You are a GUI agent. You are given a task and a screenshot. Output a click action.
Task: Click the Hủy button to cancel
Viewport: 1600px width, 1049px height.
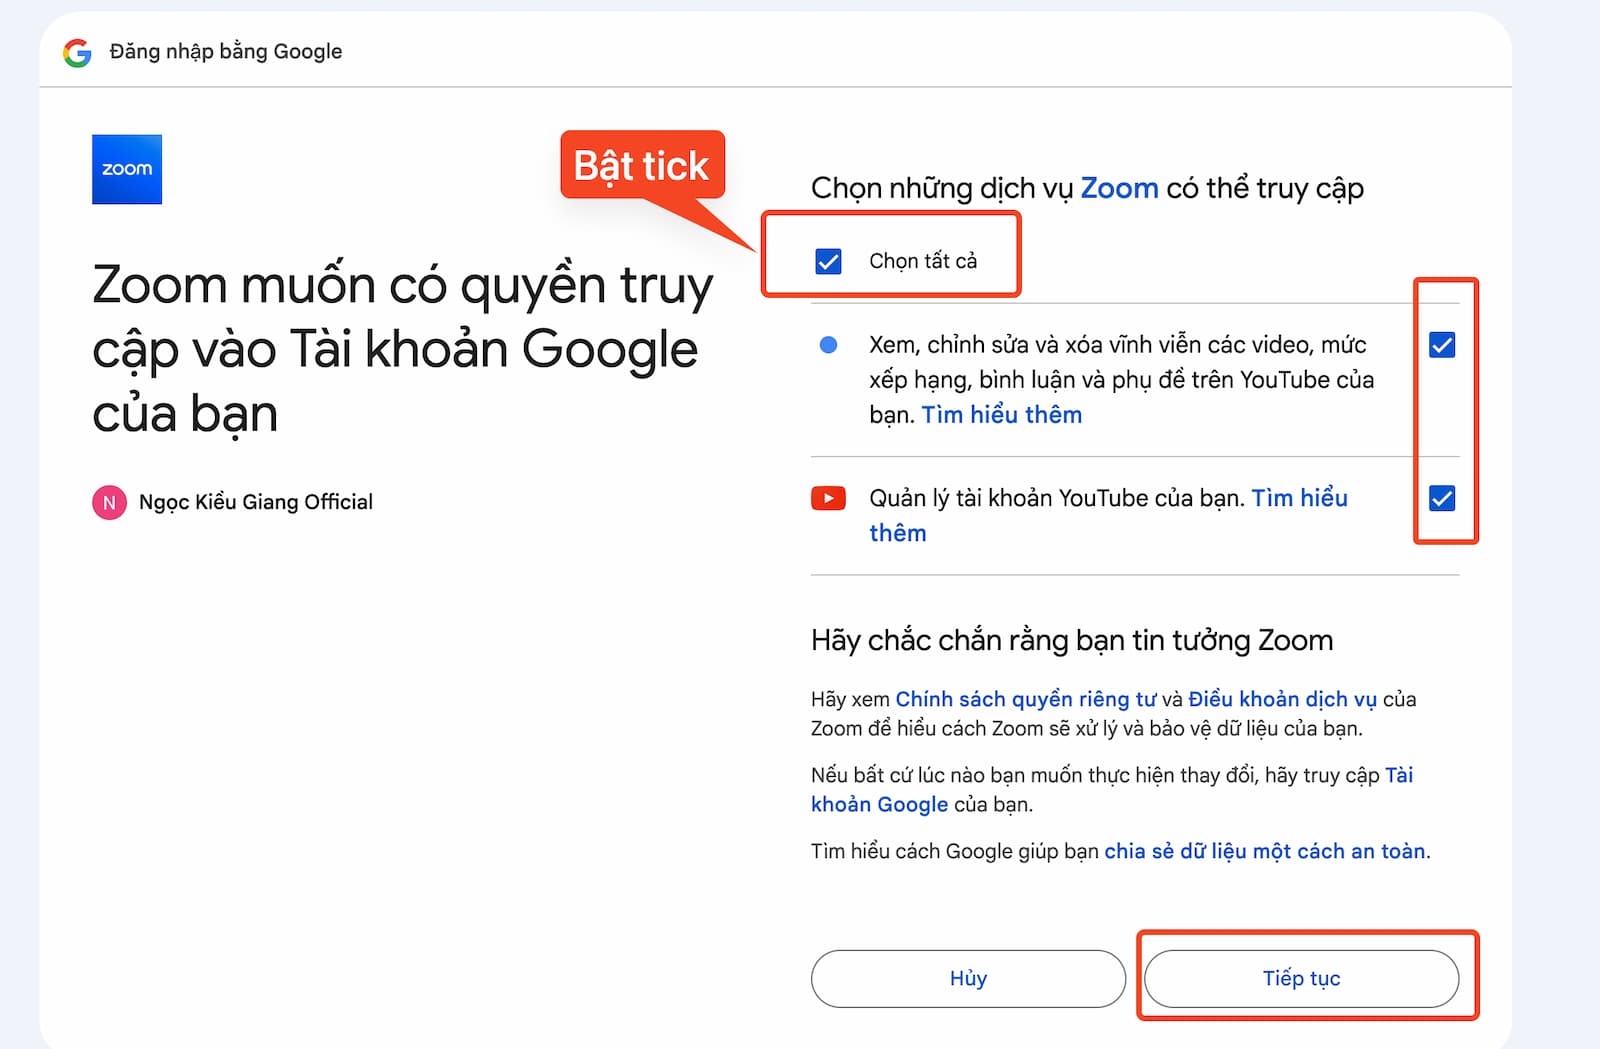(968, 978)
